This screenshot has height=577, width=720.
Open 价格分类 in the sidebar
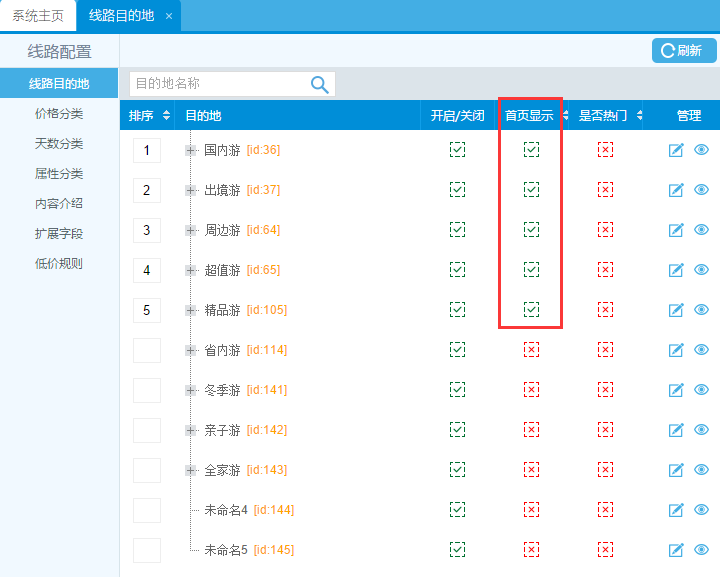(x=59, y=114)
